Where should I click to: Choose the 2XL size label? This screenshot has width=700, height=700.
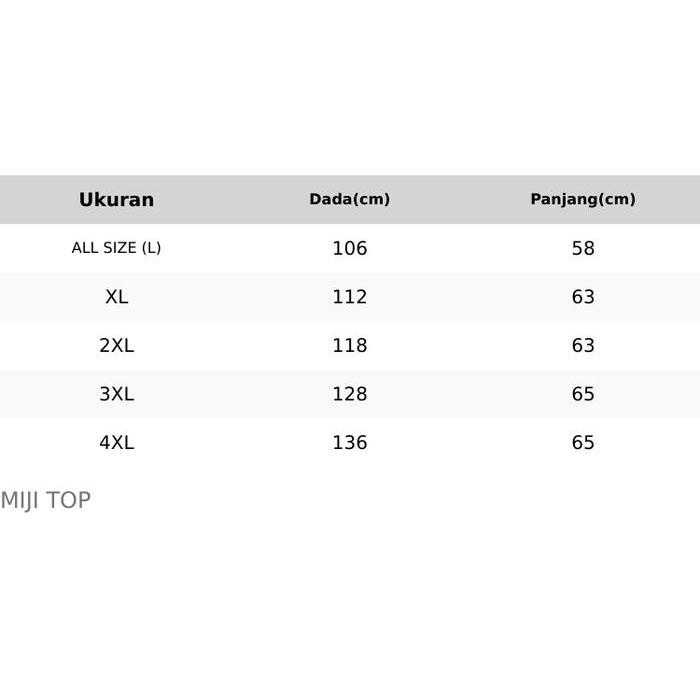(116, 346)
